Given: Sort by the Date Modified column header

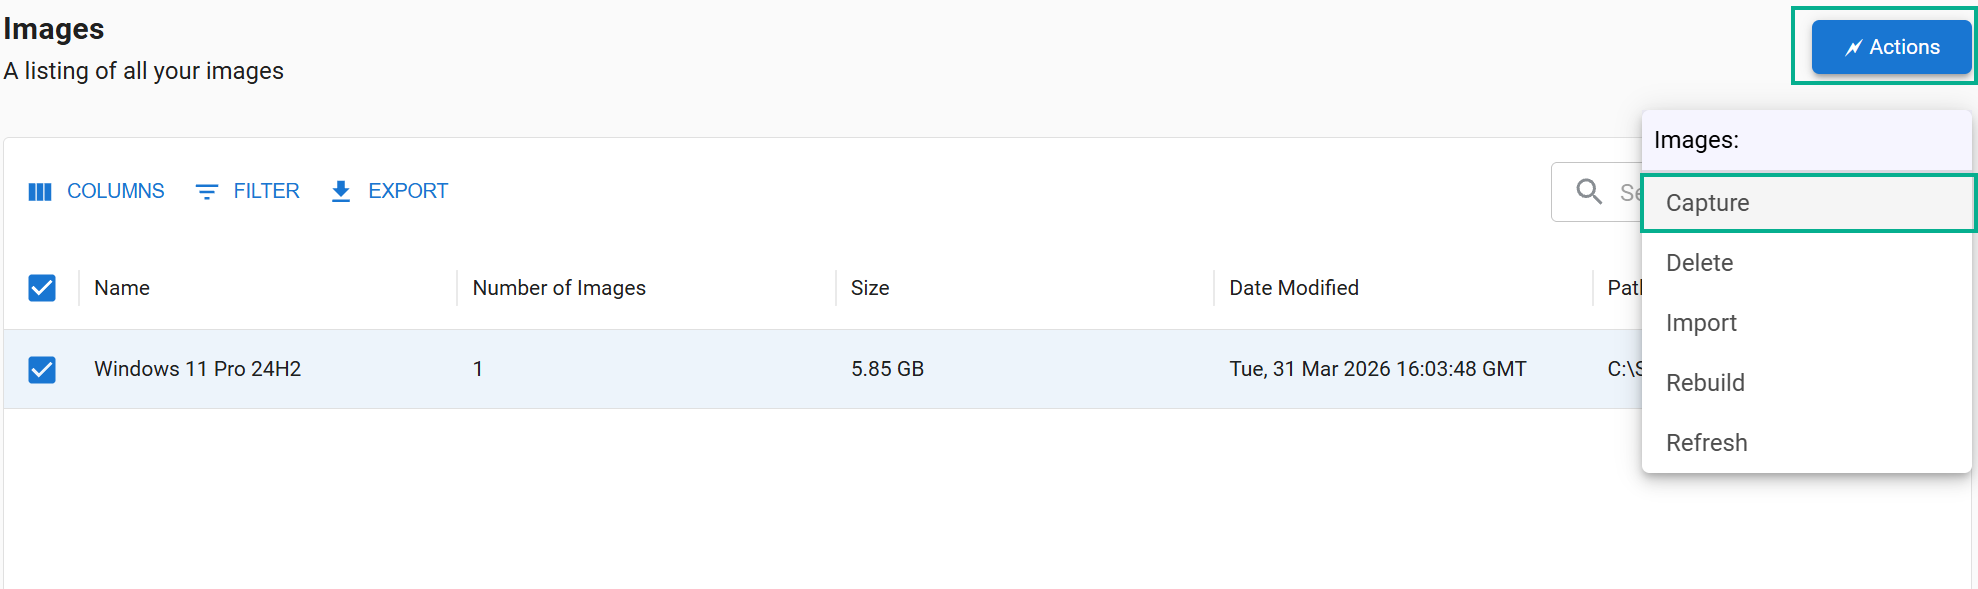Looking at the screenshot, I should tap(1293, 288).
